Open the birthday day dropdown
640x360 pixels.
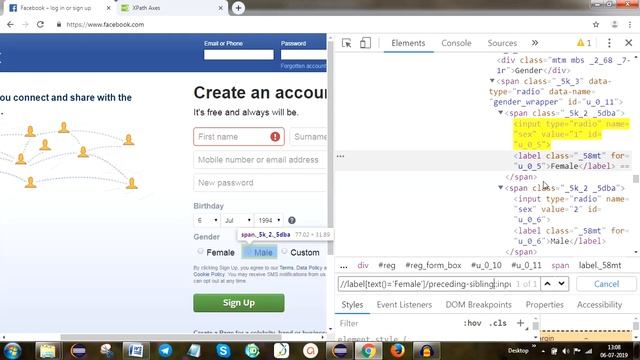pyautogui.click(x=207, y=220)
